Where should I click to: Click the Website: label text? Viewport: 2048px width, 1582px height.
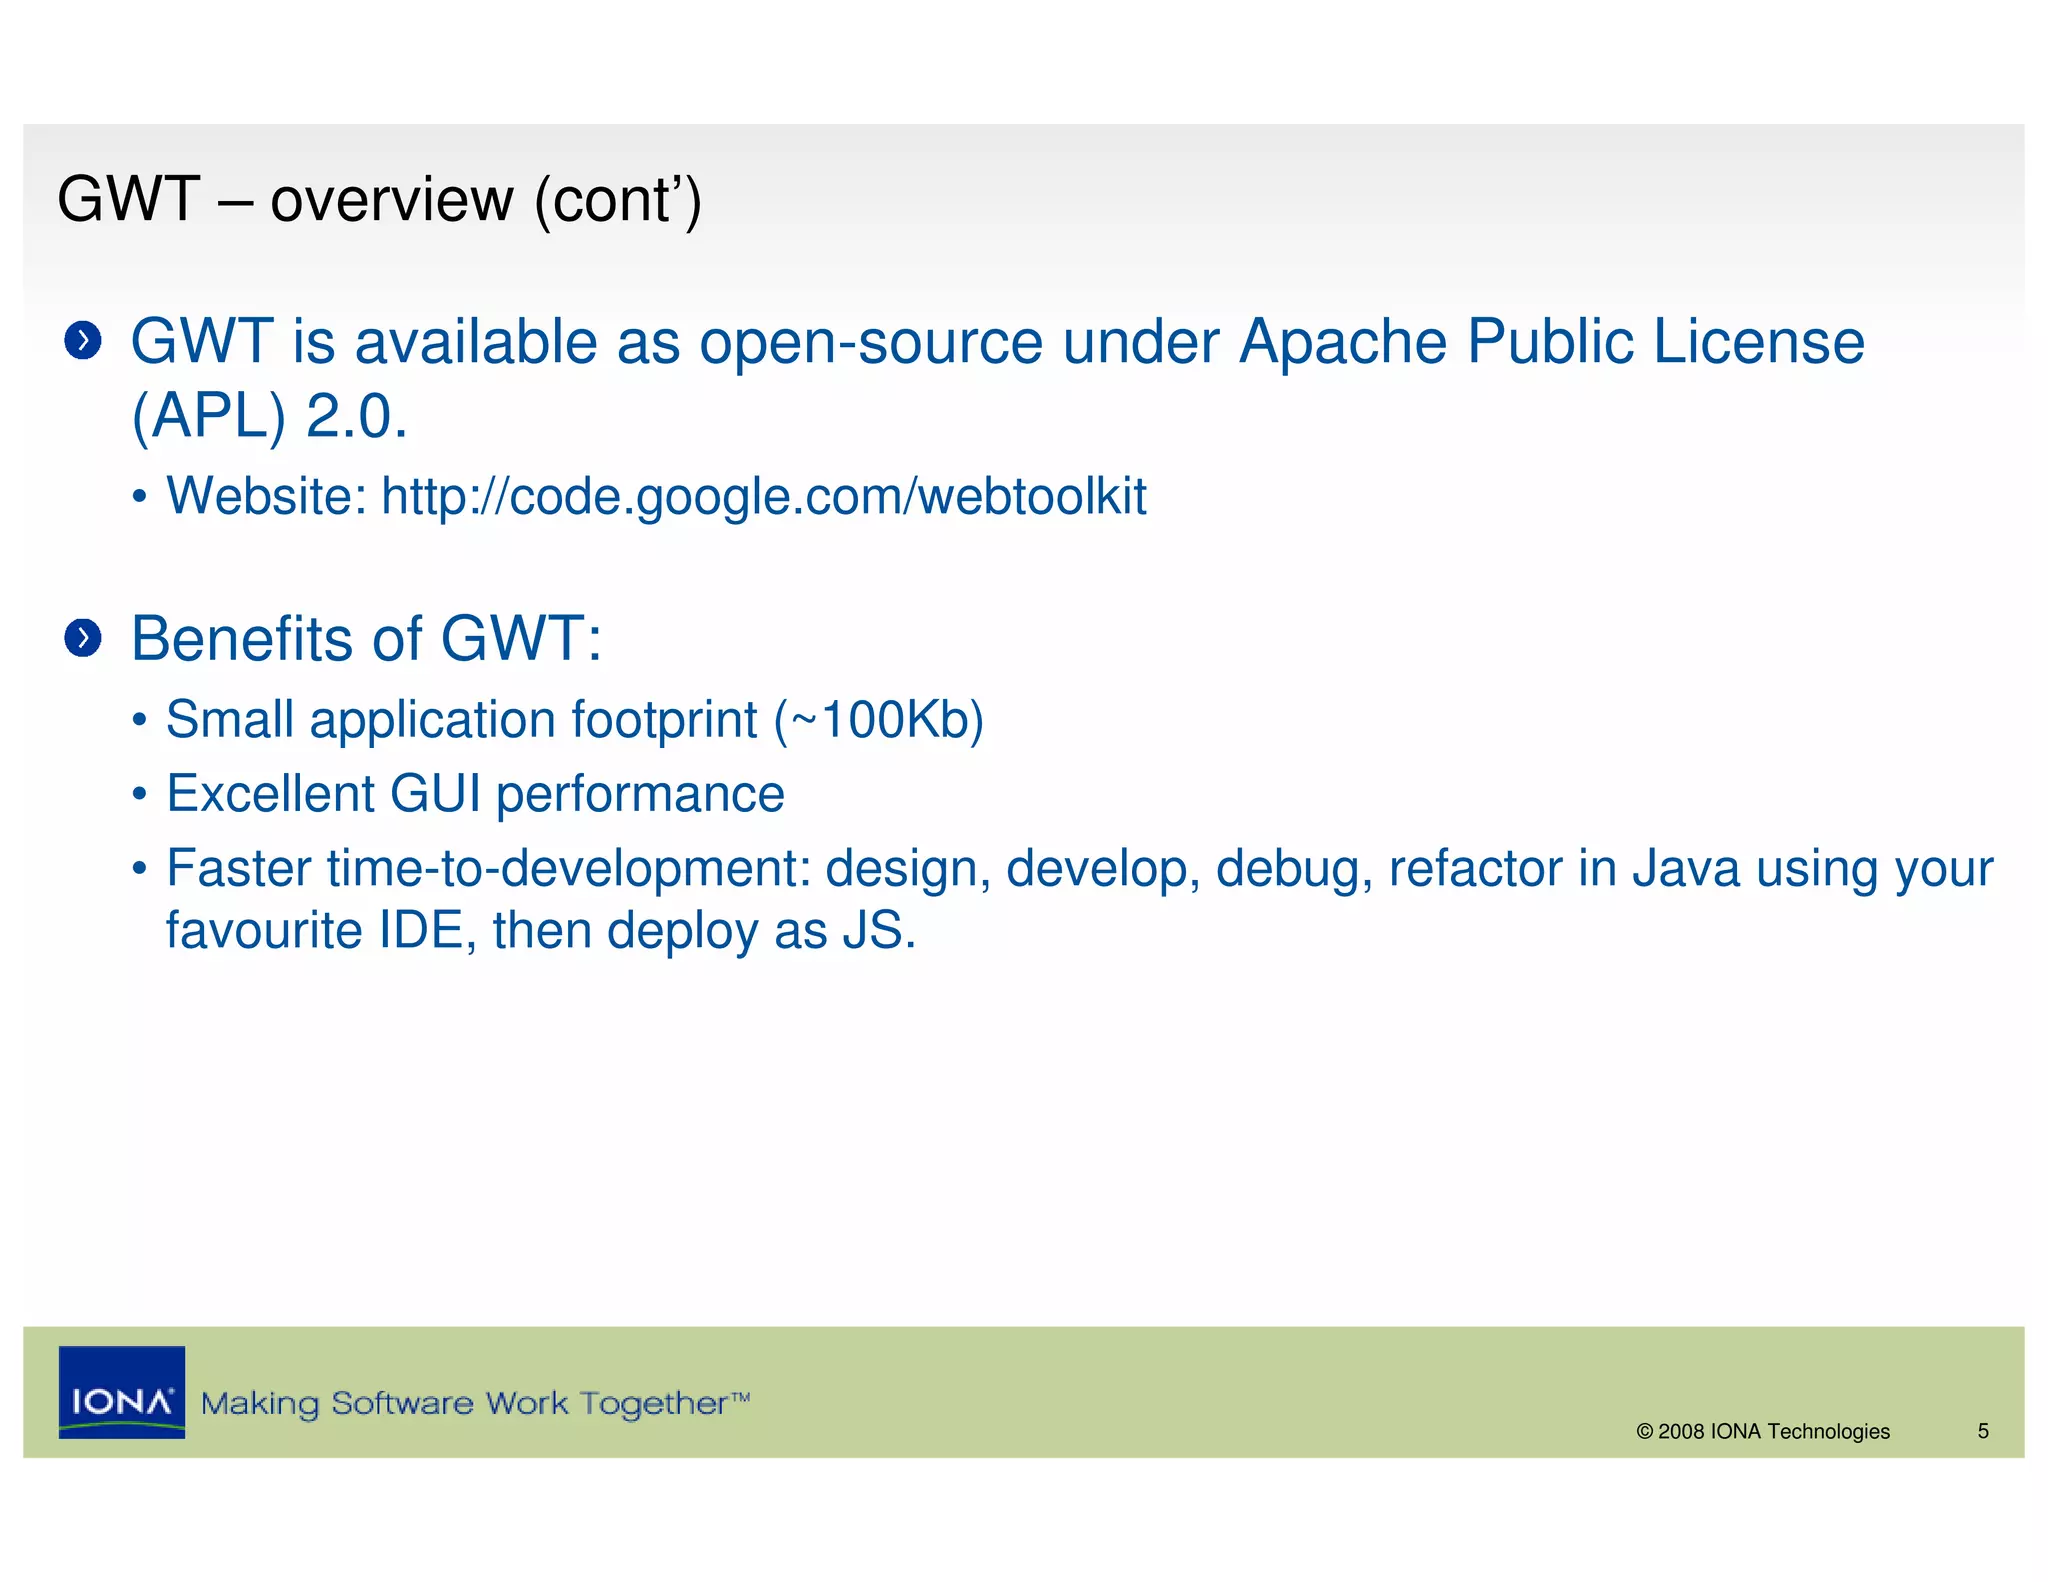pos(267,496)
